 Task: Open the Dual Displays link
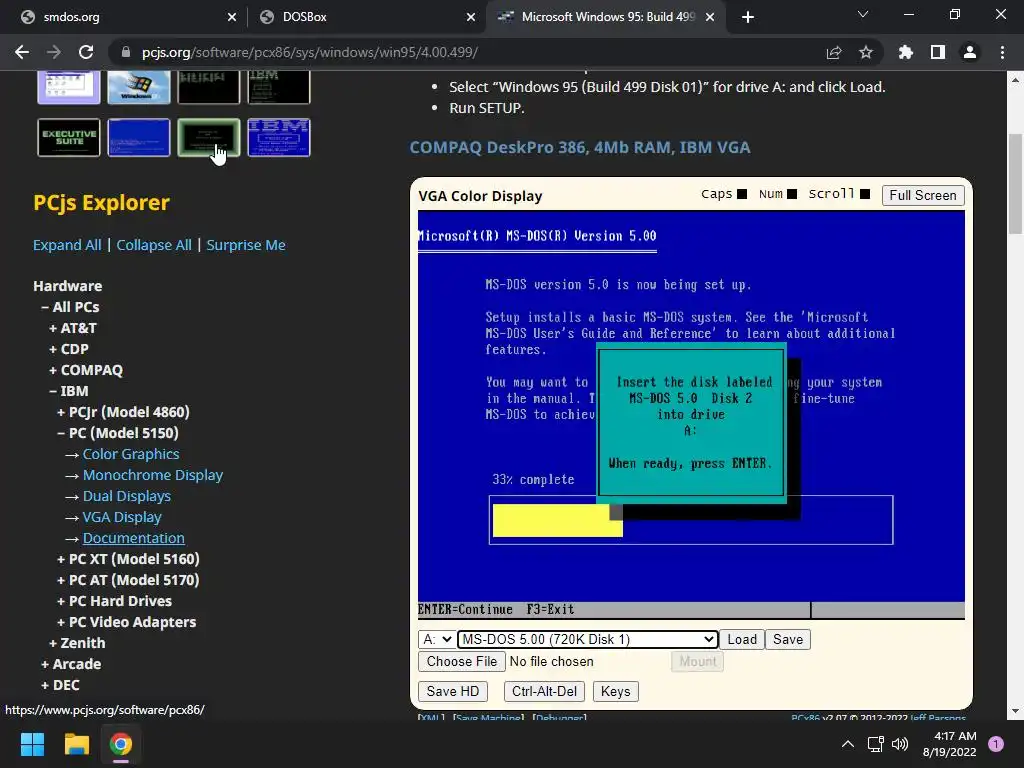[127, 496]
